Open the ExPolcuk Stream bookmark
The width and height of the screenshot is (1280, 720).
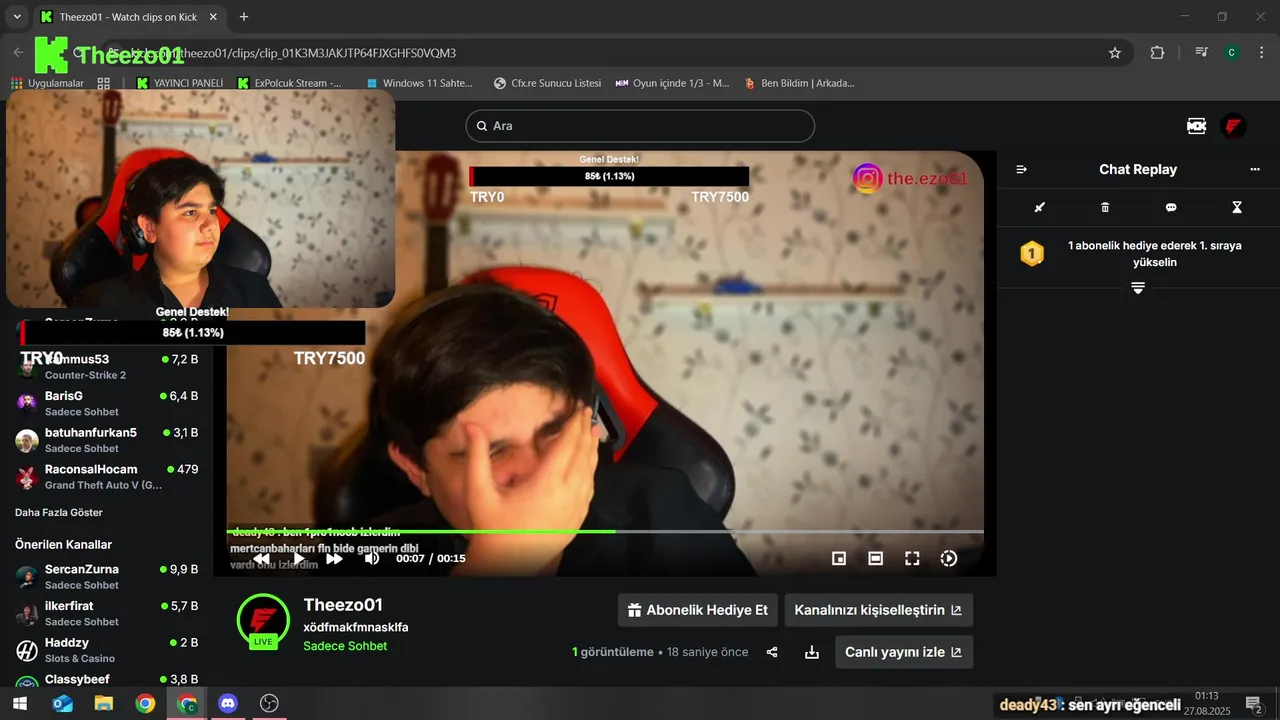click(289, 83)
